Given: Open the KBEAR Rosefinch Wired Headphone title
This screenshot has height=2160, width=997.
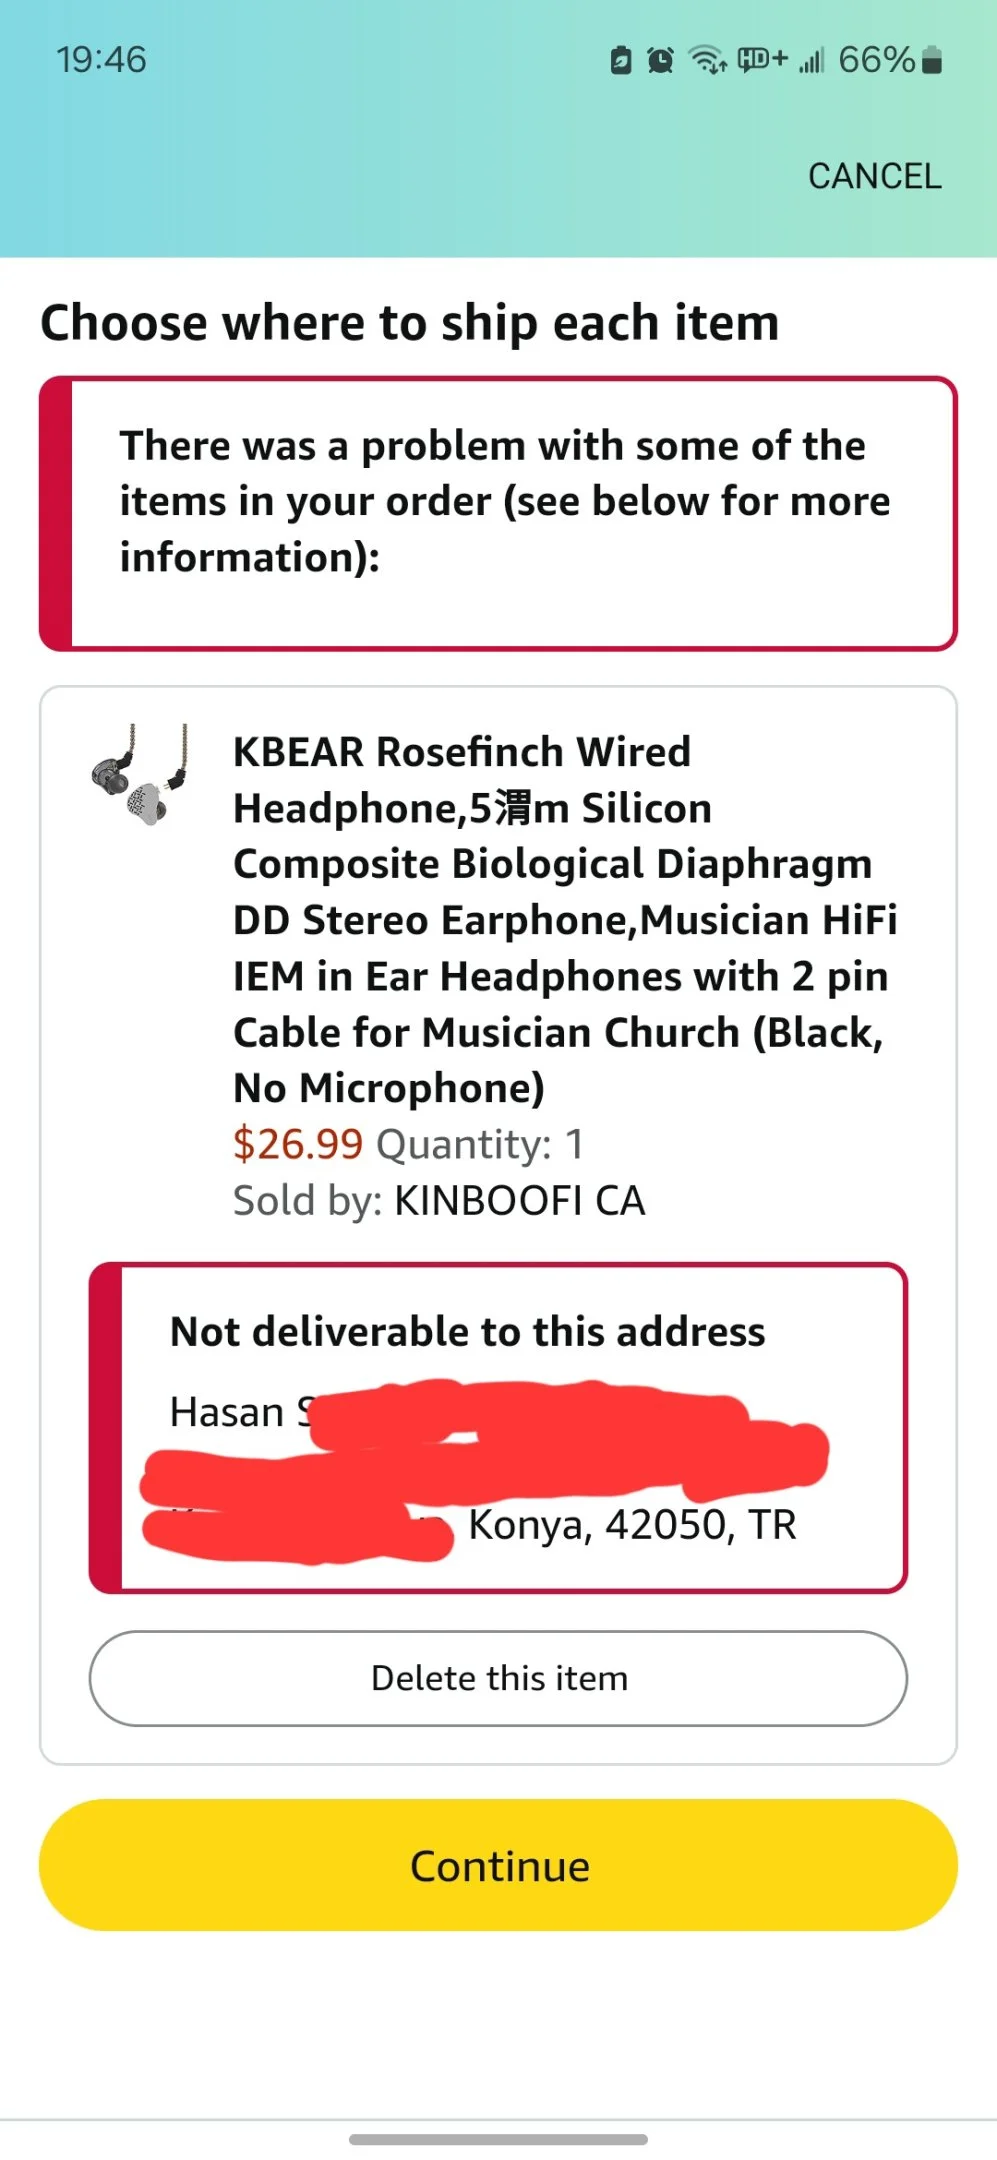Looking at the screenshot, I should pyautogui.click(x=565, y=920).
